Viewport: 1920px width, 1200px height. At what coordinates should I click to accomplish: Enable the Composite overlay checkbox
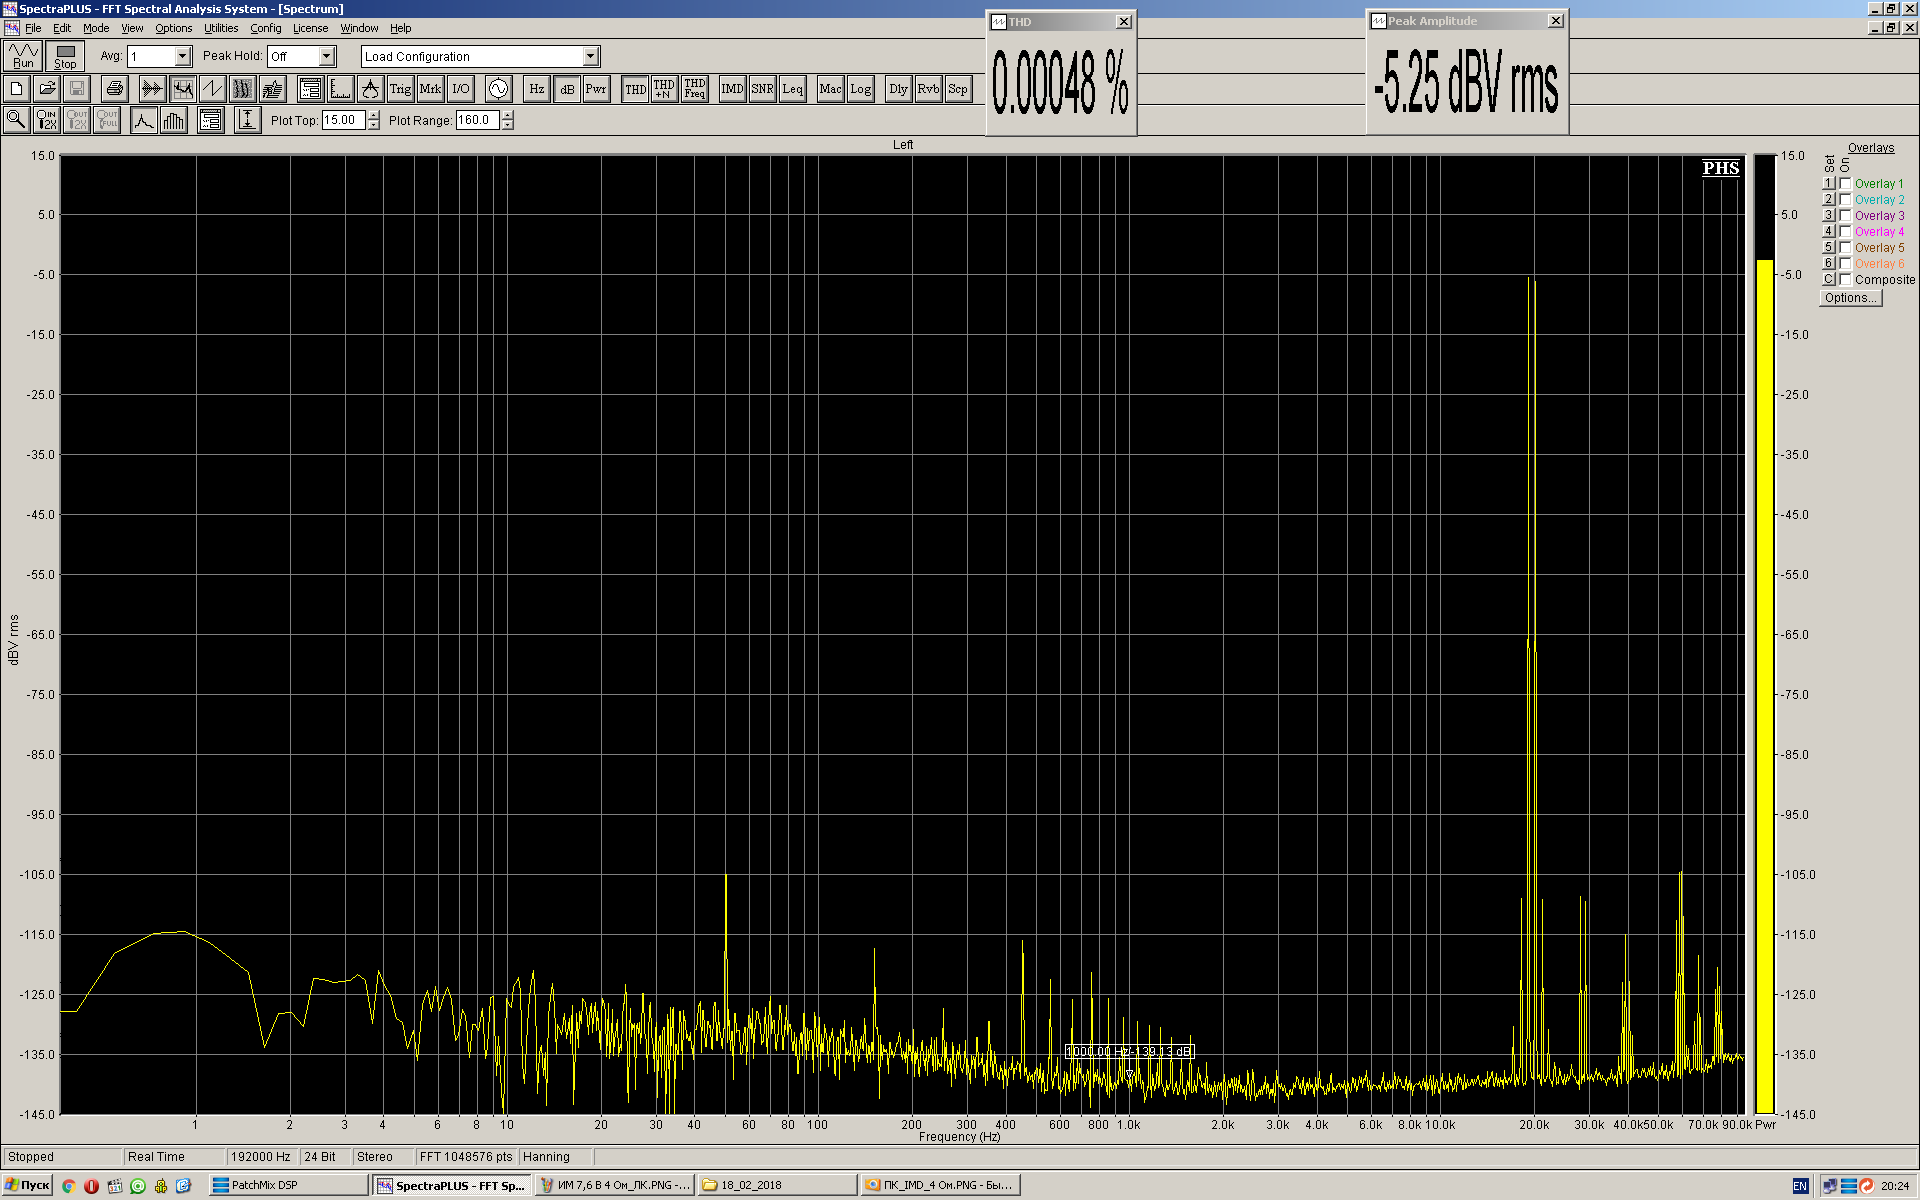point(1846,280)
